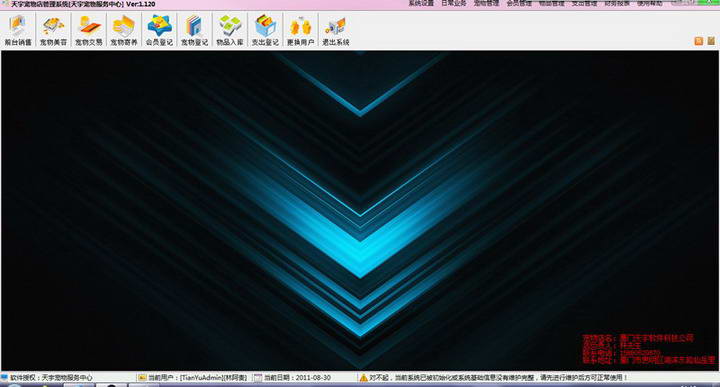Open 宠物管理 menu
720x387 pixels.
(486, 3)
